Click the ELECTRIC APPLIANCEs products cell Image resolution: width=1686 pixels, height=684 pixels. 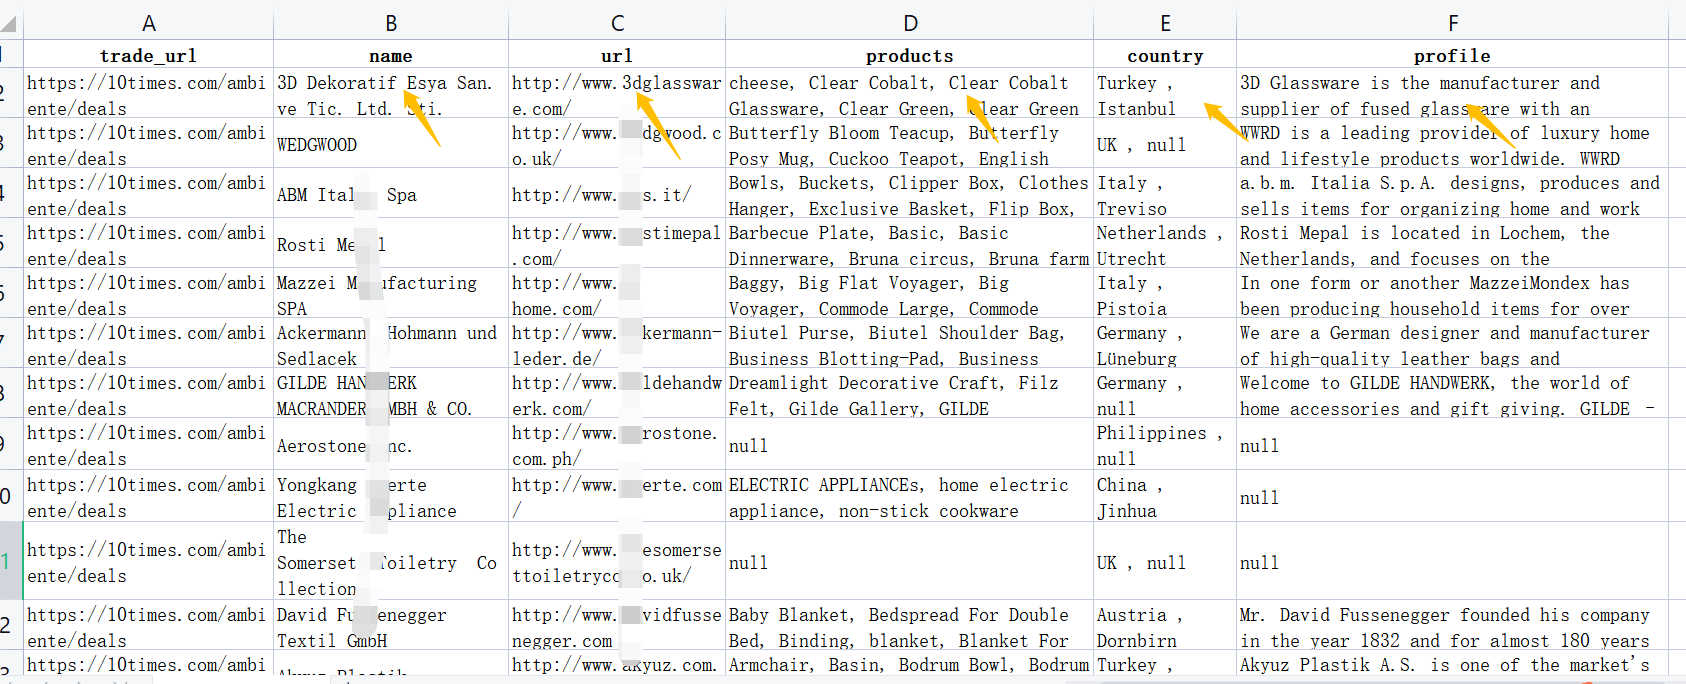pos(909,497)
